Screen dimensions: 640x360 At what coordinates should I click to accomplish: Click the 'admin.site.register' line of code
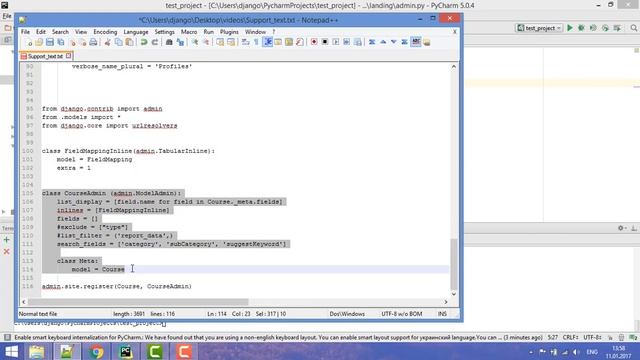point(117,287)
